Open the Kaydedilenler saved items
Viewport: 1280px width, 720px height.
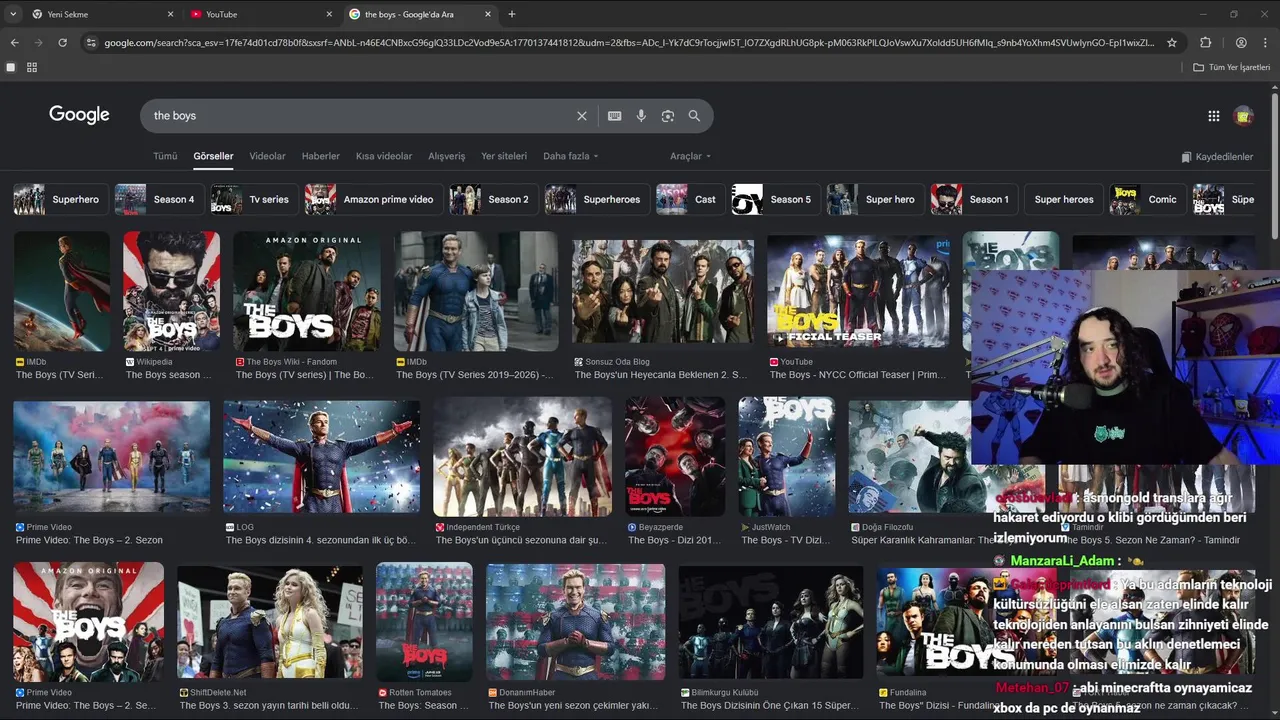tap(1217, 157)
